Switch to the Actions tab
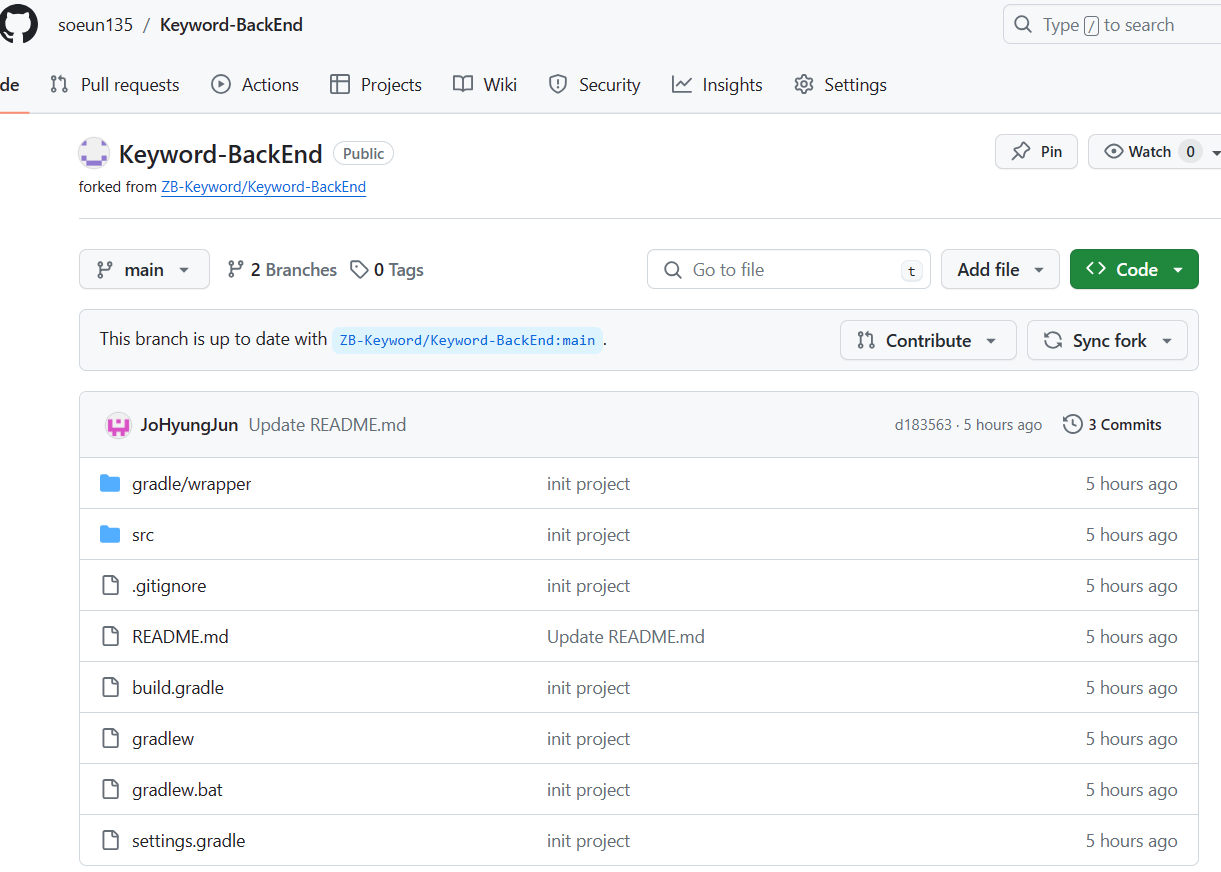The image size is (1221, 872). click(x=255, y=85)
